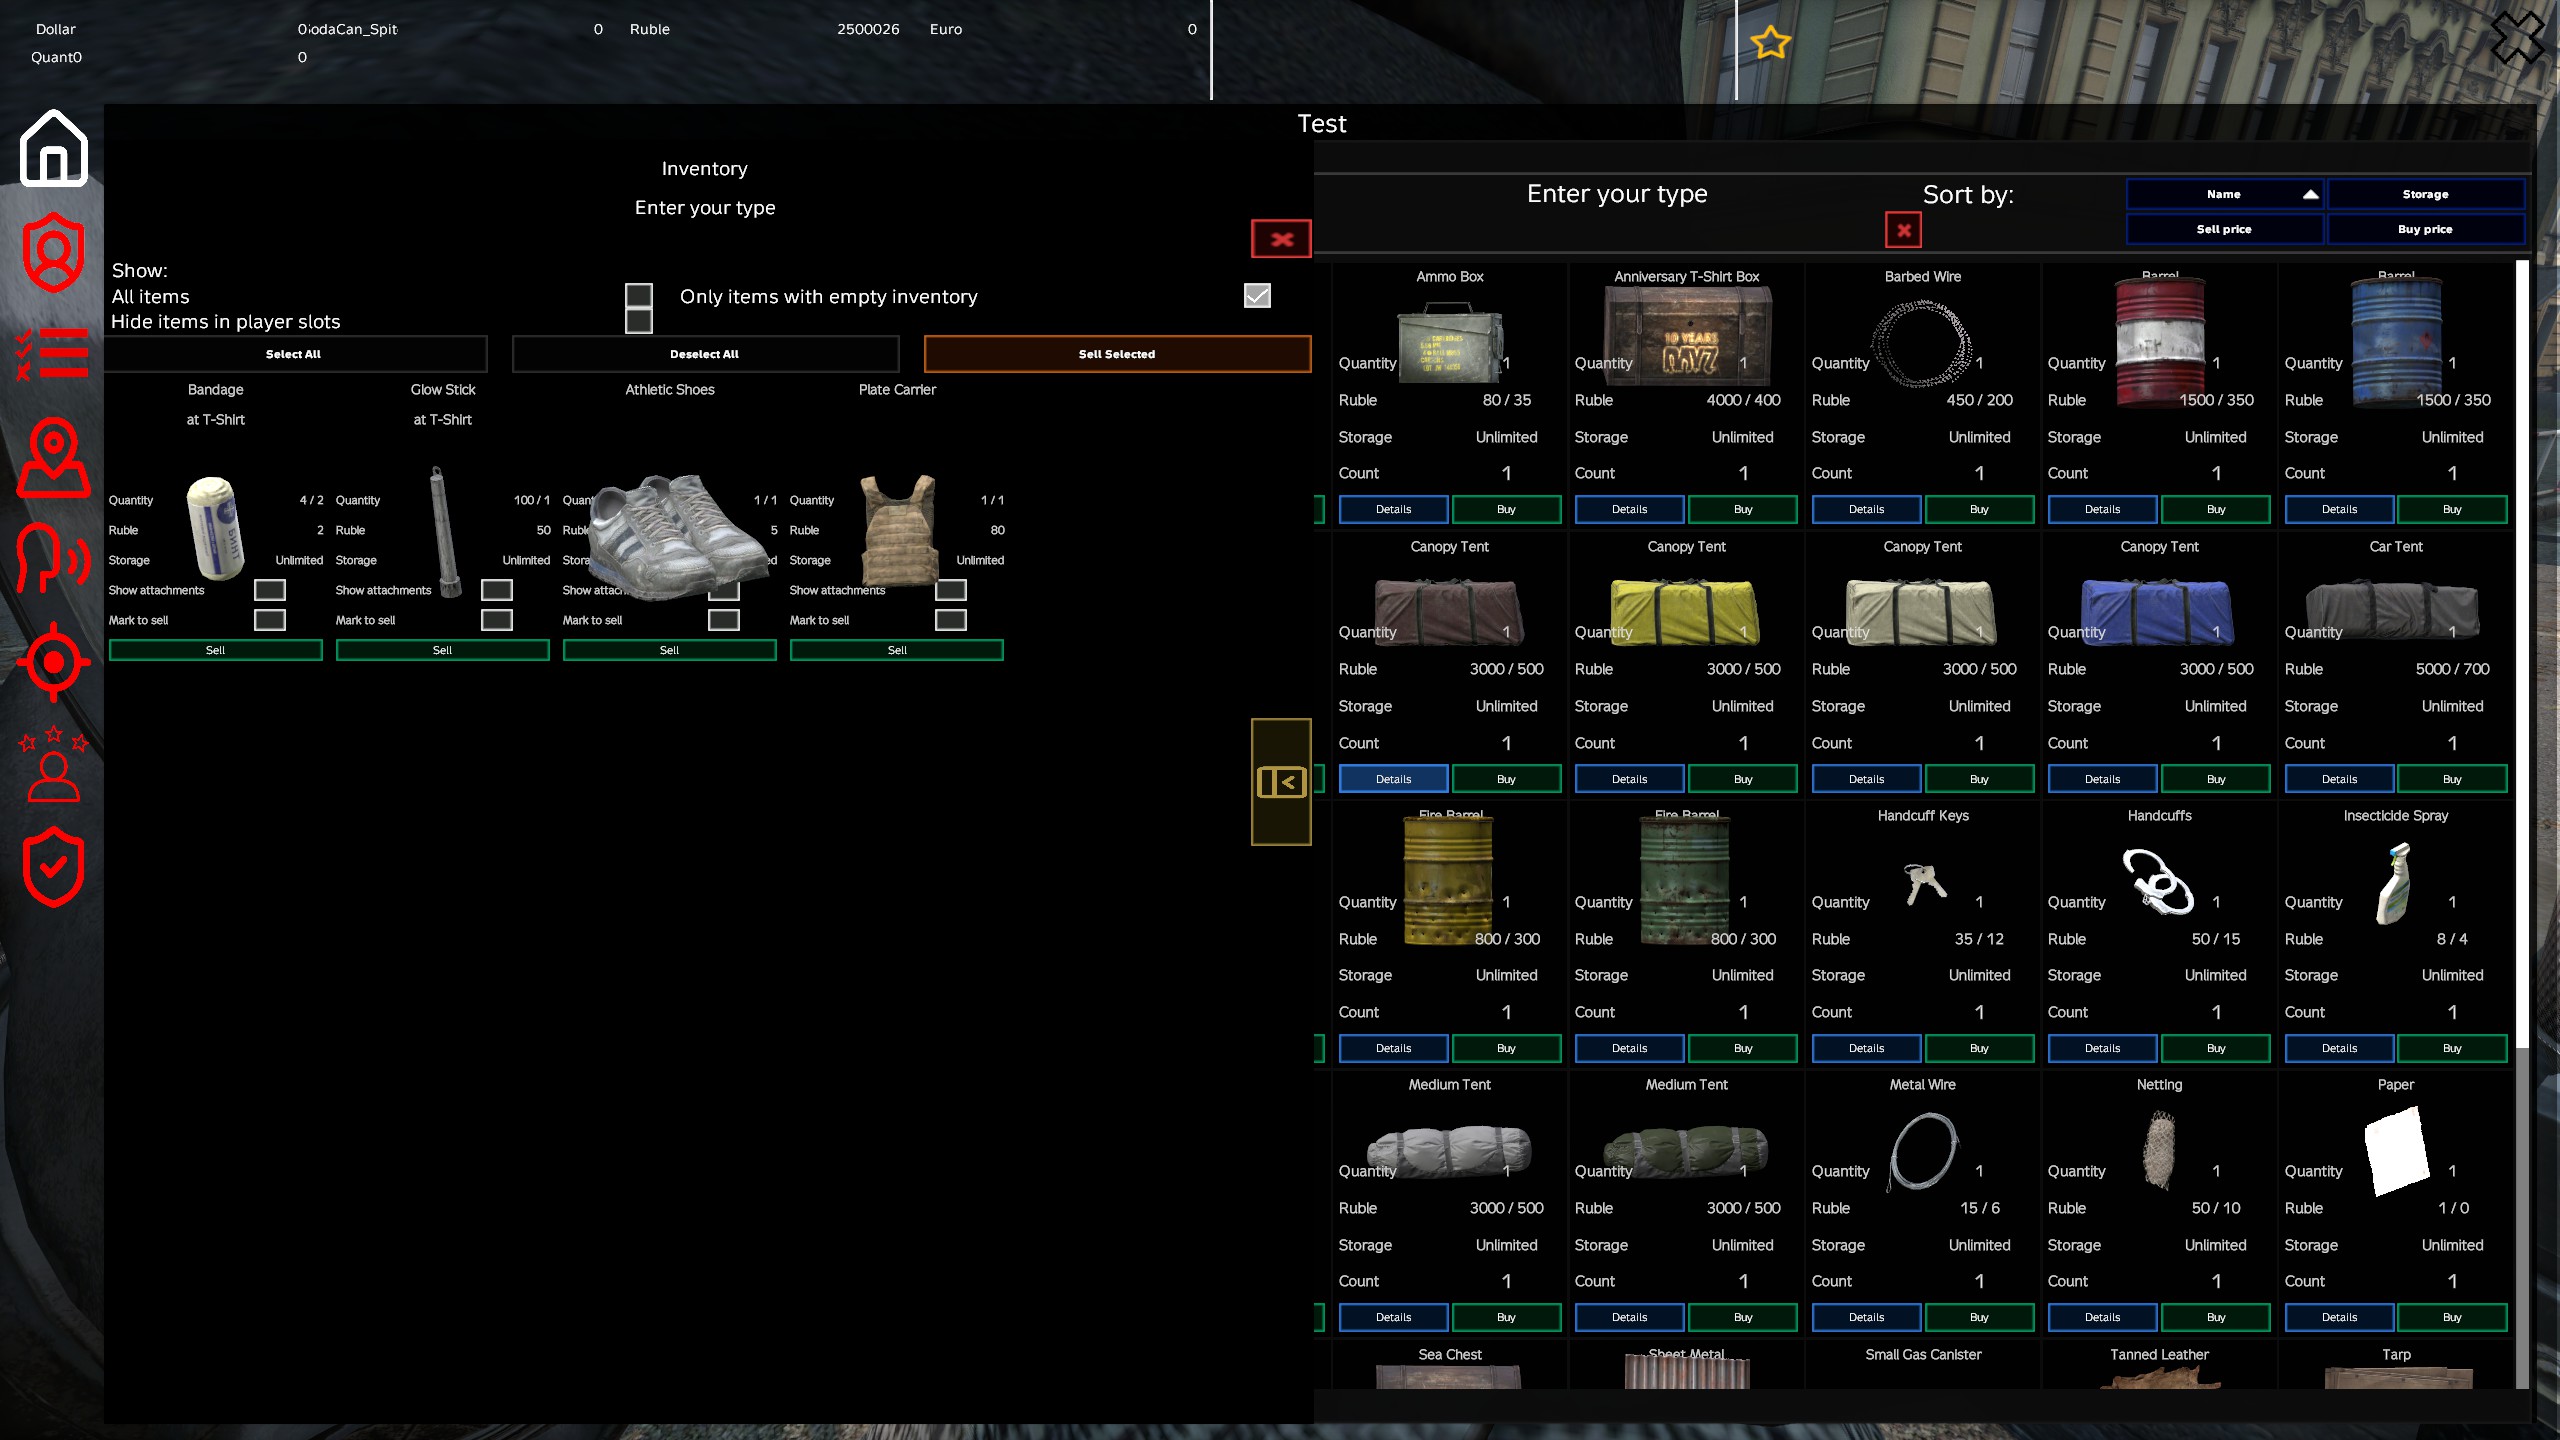The width and height of the screenshot is (2560, 1440).
Task: Click the Select All button
Action: pos(294,354)
